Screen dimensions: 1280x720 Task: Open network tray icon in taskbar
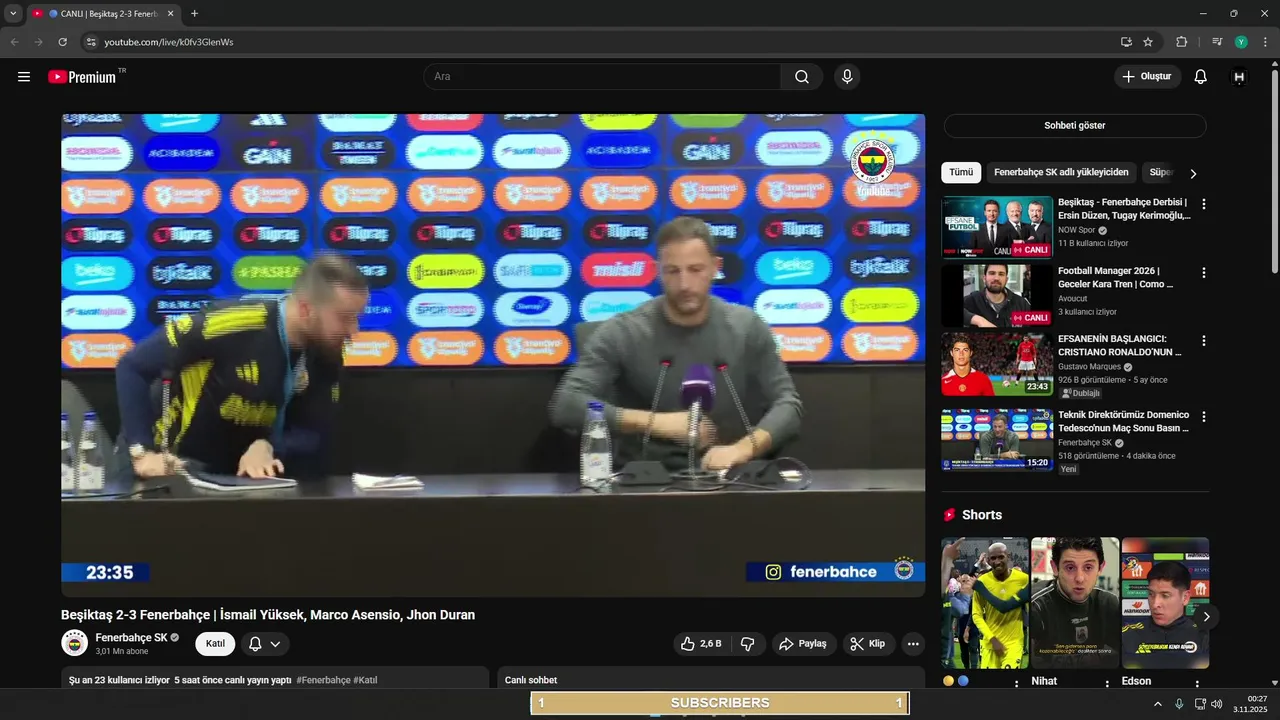[x=1200, y=704]
